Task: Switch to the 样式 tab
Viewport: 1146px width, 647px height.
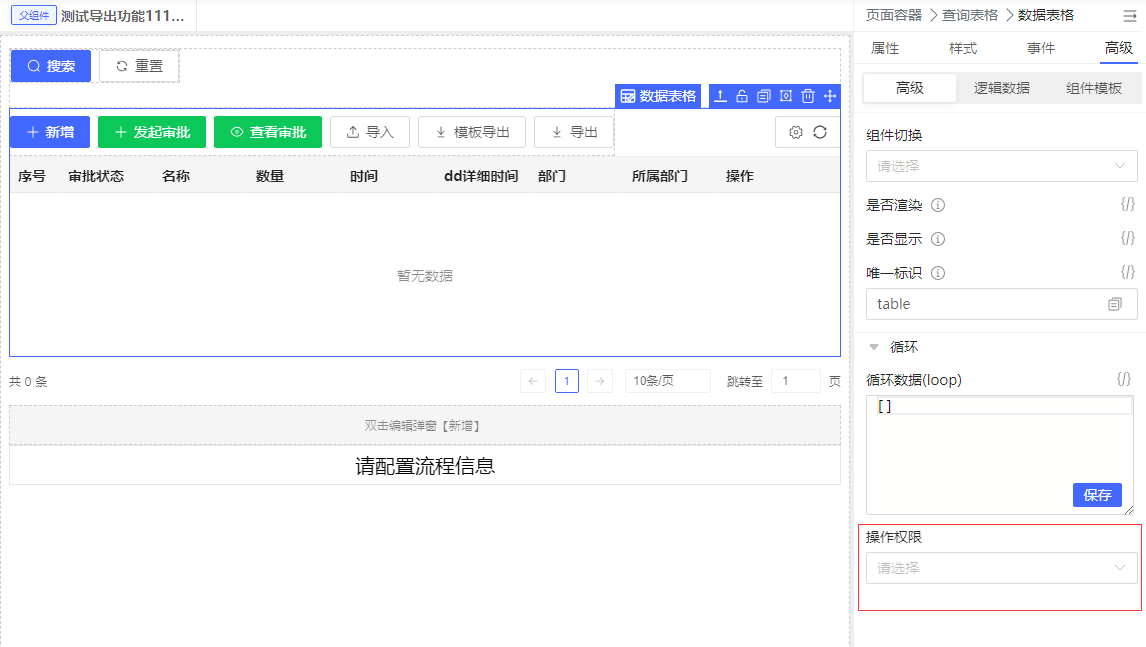Action: 963,48
